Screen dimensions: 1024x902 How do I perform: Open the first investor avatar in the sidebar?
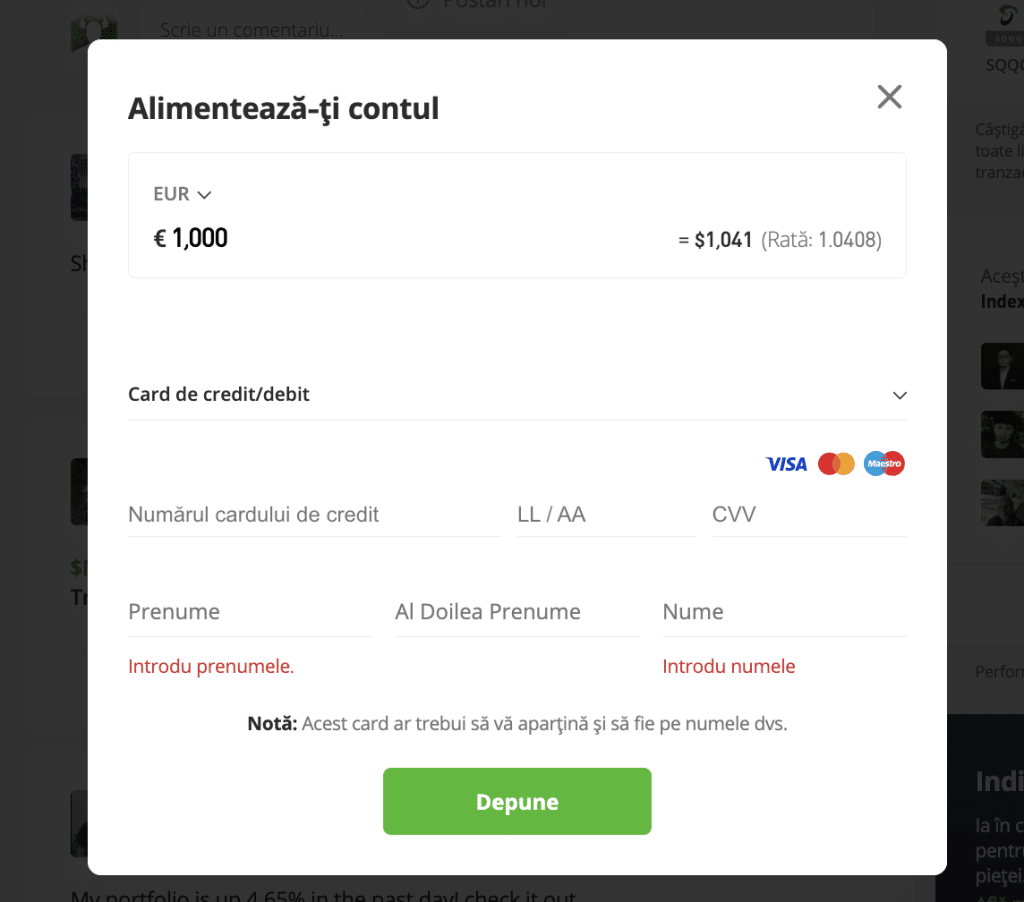pyautogui.click(x=1005, y=366)
